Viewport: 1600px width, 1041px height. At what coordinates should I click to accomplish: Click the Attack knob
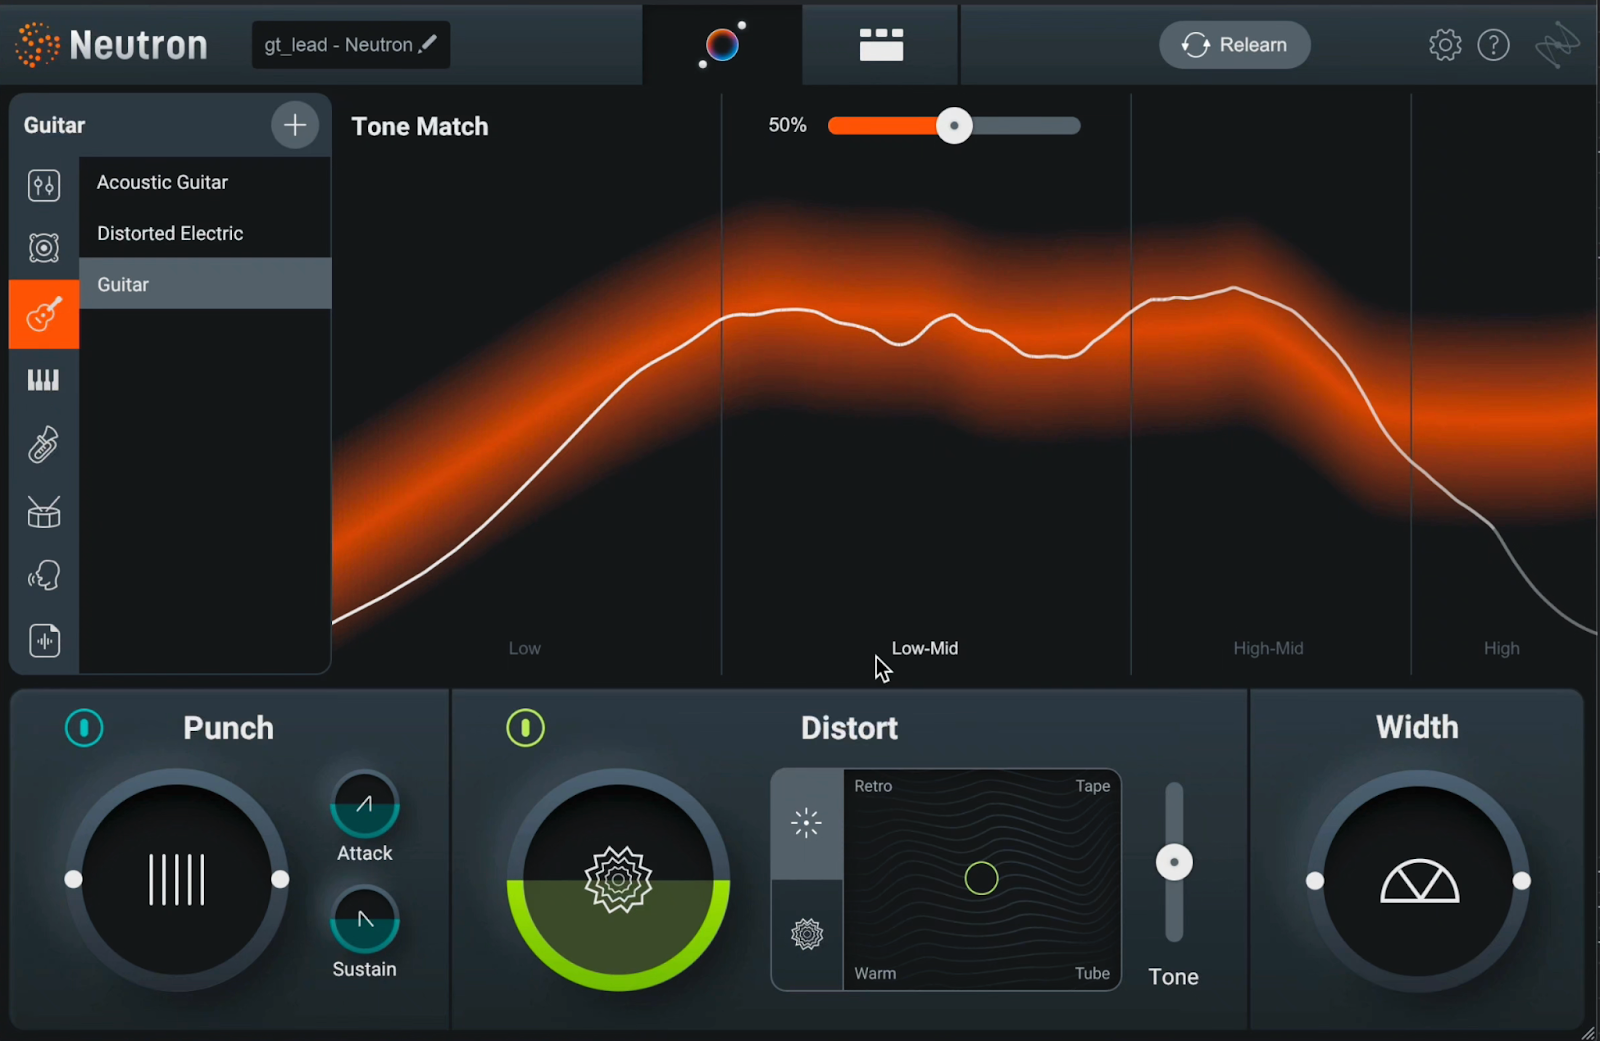click(365, 804)
